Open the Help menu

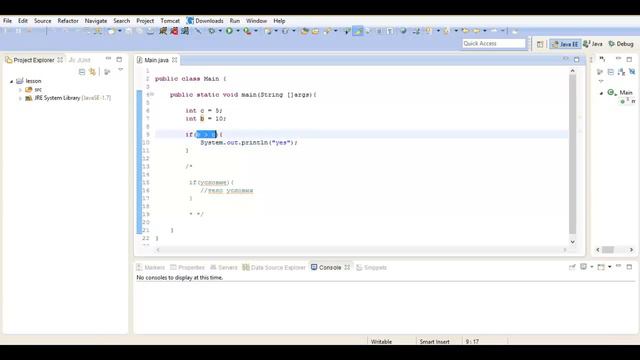[x=279, y=21]
